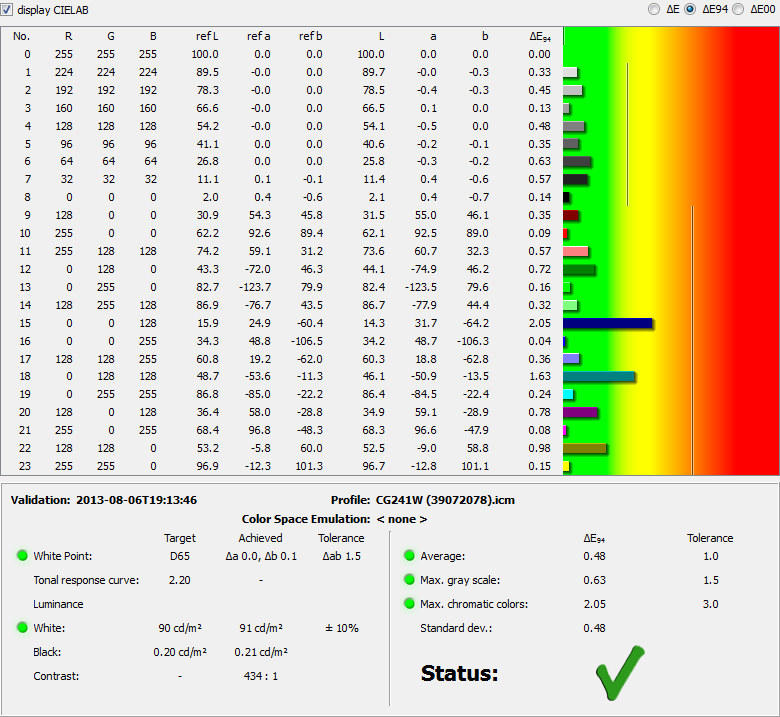
Task: Click the ref a value -123.7
Action: tap(255, 287)
